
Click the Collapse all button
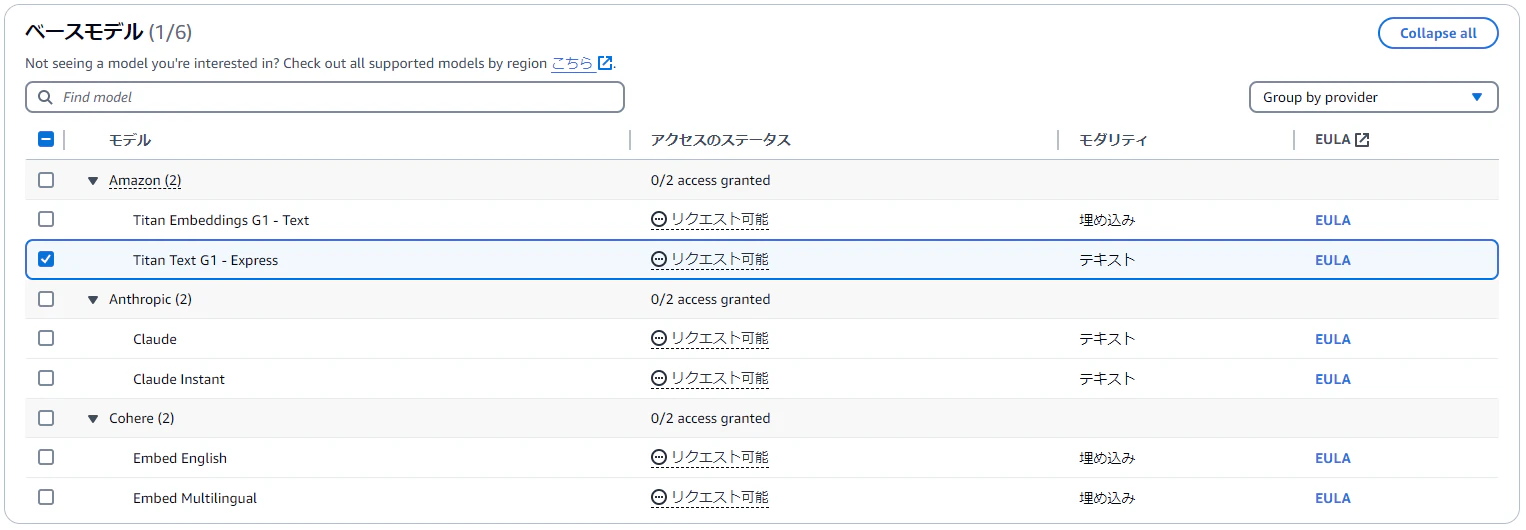tap(1438, 33)
